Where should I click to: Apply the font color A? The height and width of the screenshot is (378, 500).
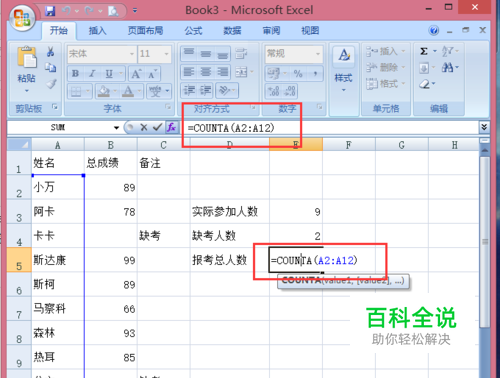click(128, 91)
